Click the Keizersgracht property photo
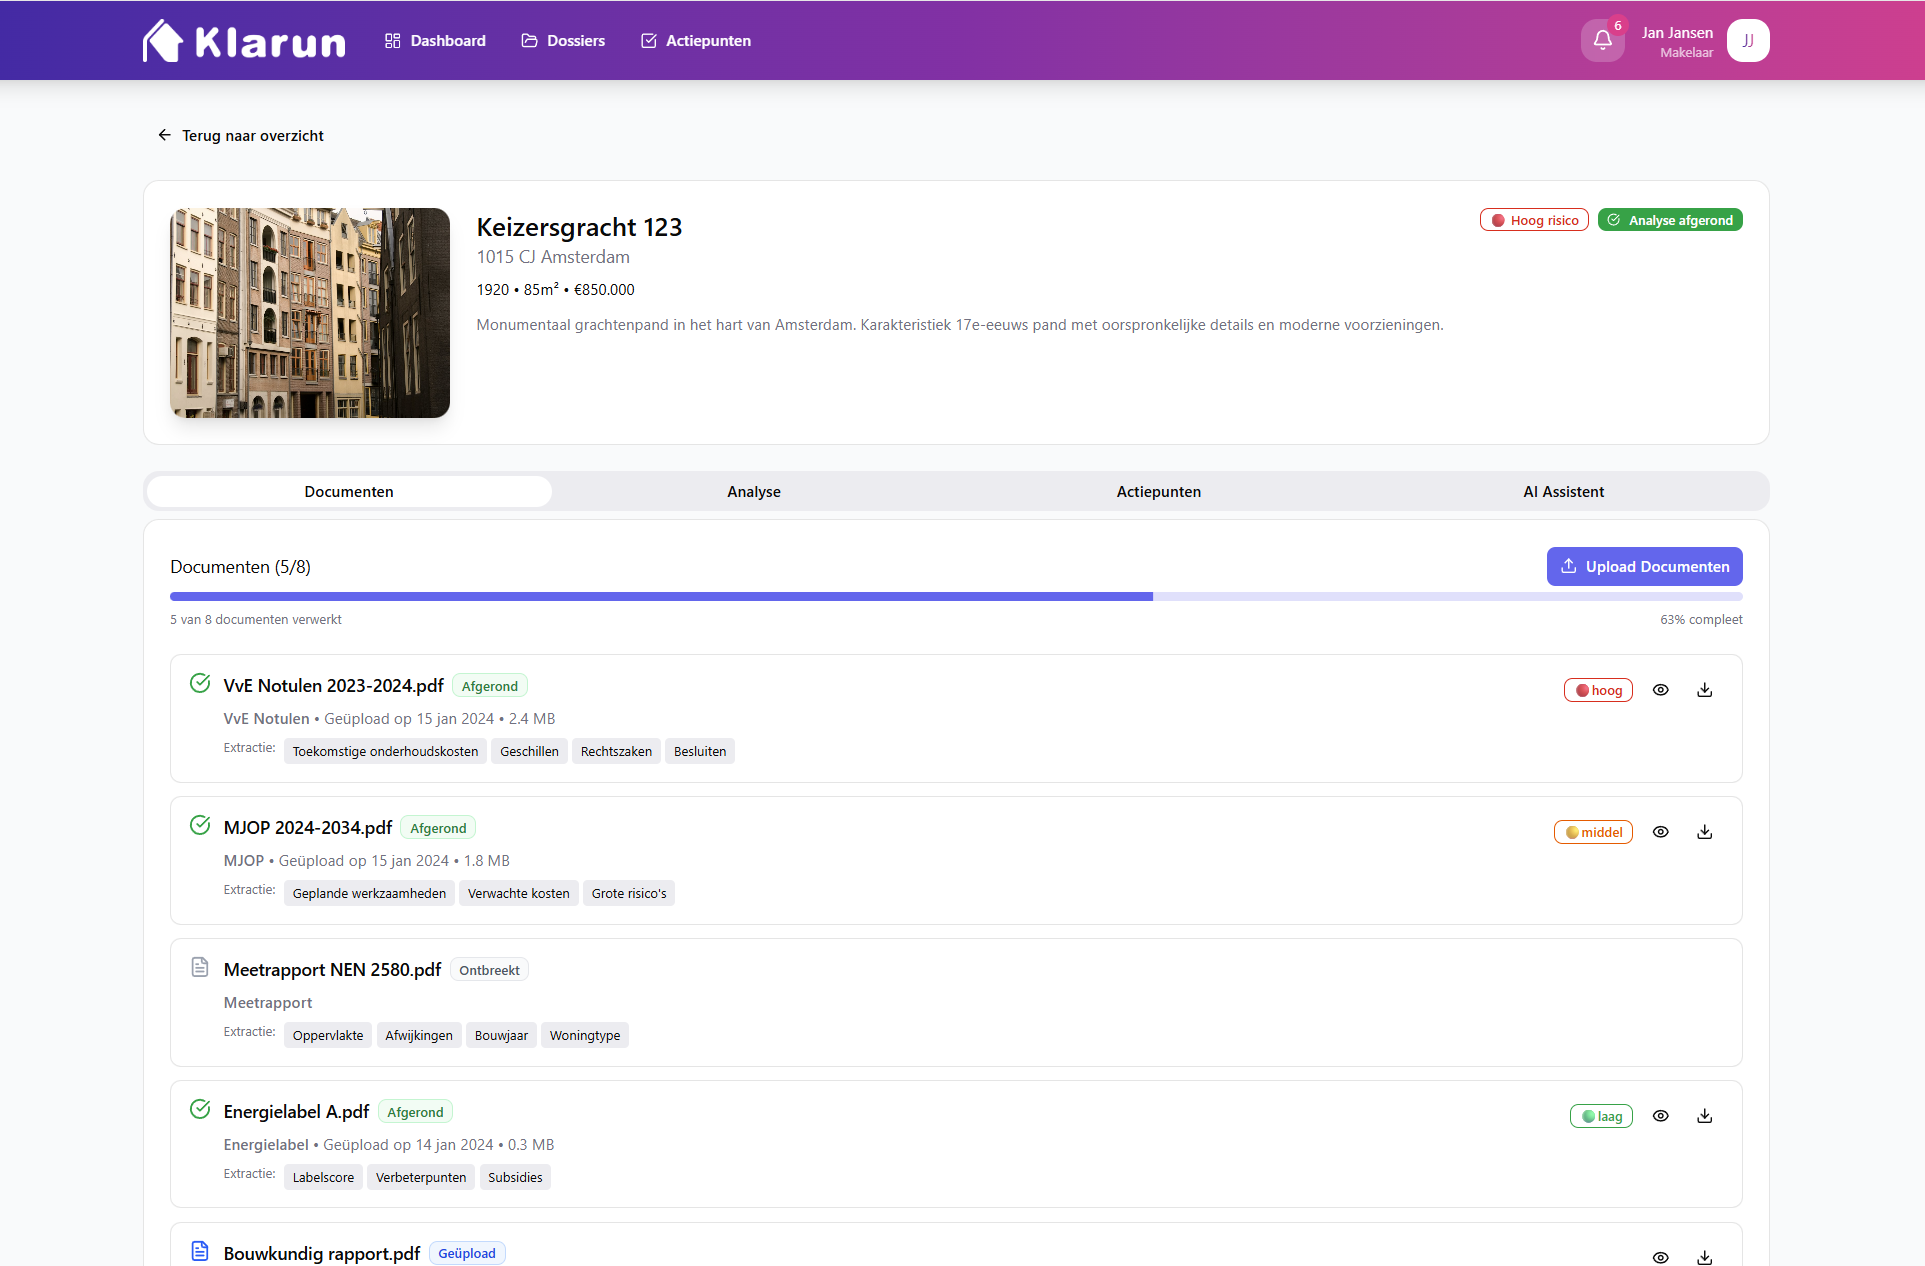The height and width of the screenshot is (1266, 1925). 310,313
